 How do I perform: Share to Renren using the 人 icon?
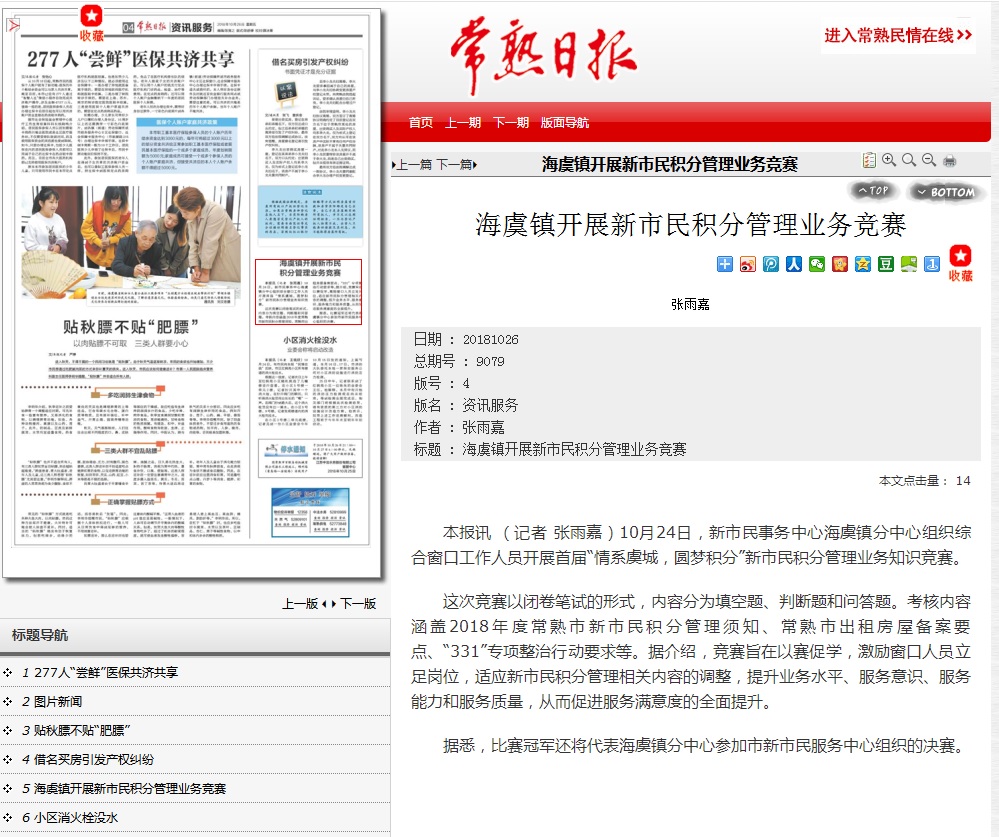(x=794, y=264)
